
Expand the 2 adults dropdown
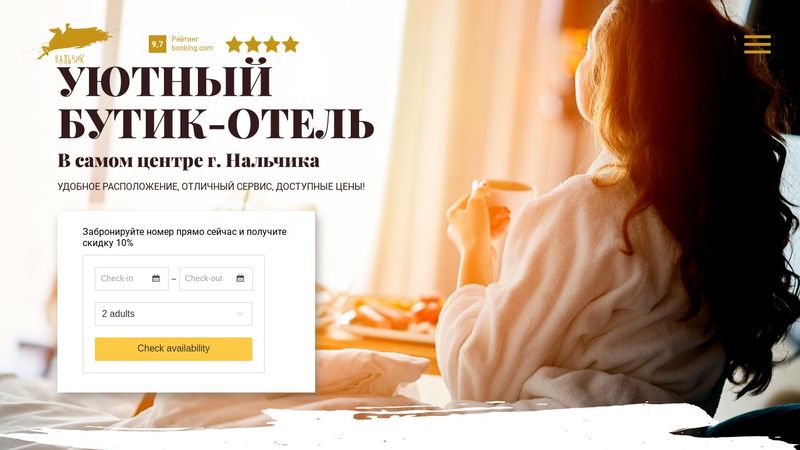tap(173, 314)
